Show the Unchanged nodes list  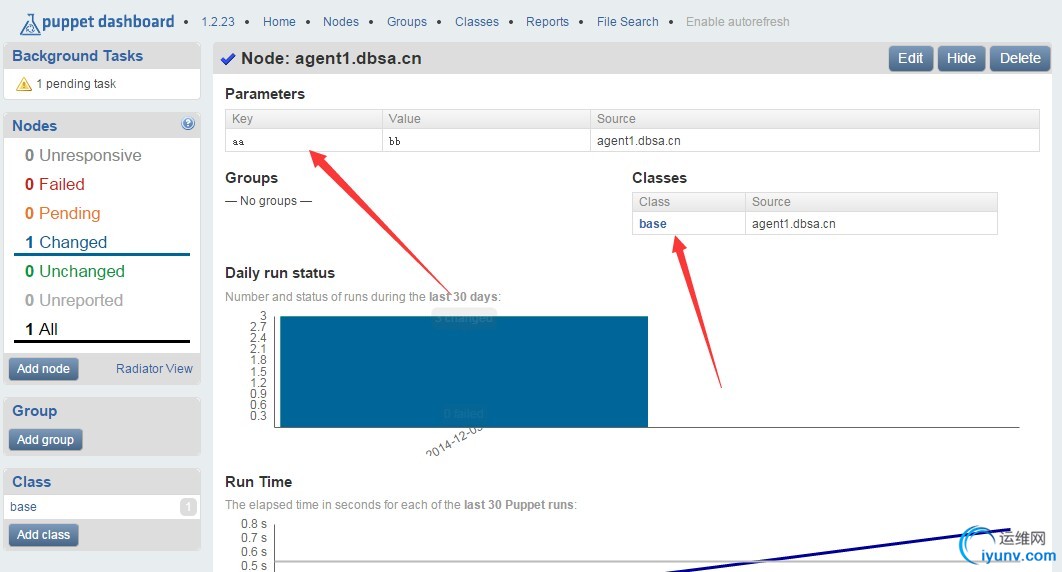[75, 271]
